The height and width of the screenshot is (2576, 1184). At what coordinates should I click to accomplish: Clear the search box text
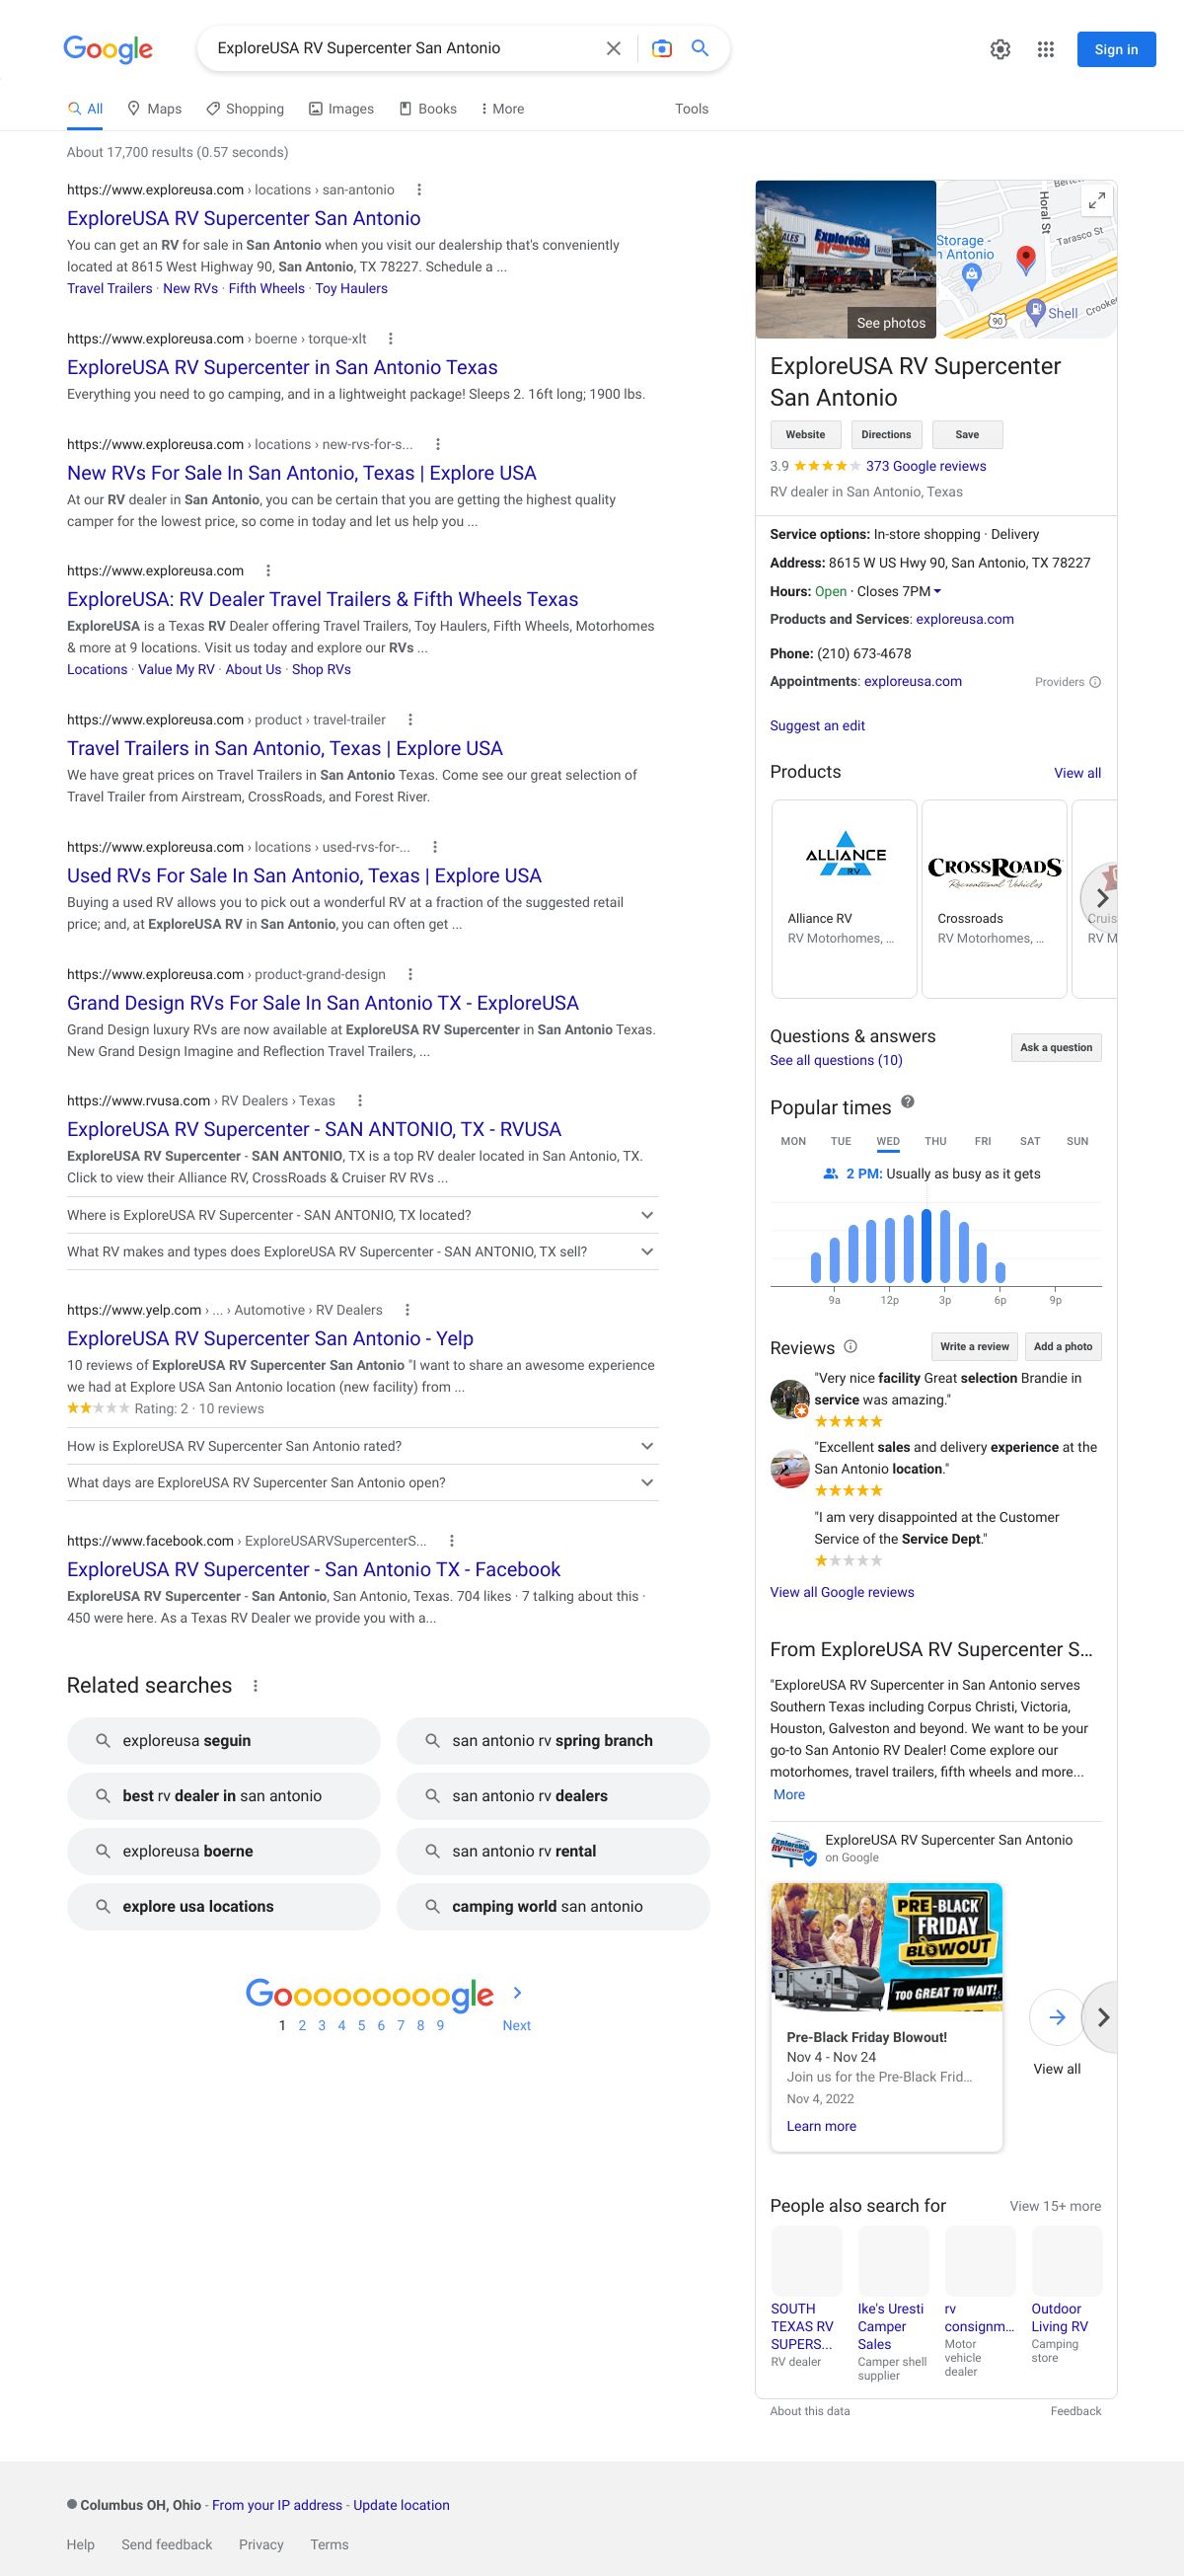(x=614, y=48)
